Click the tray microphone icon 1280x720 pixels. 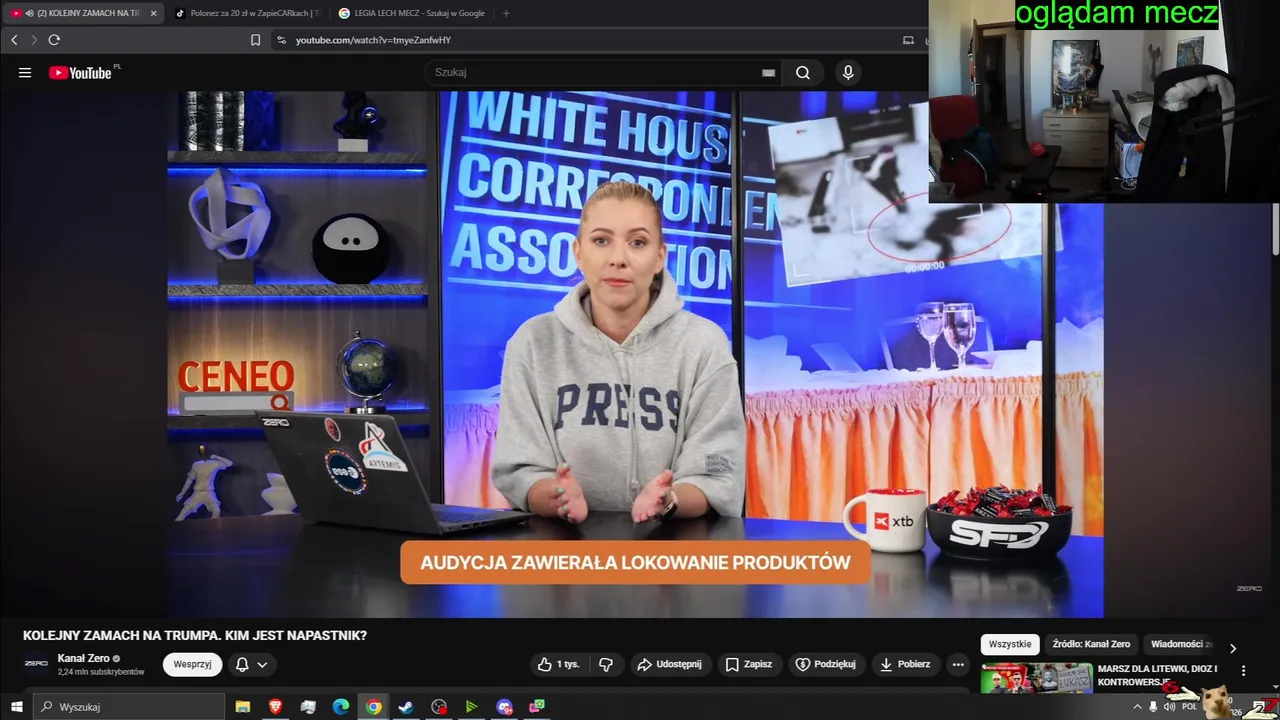[1153, 707]
